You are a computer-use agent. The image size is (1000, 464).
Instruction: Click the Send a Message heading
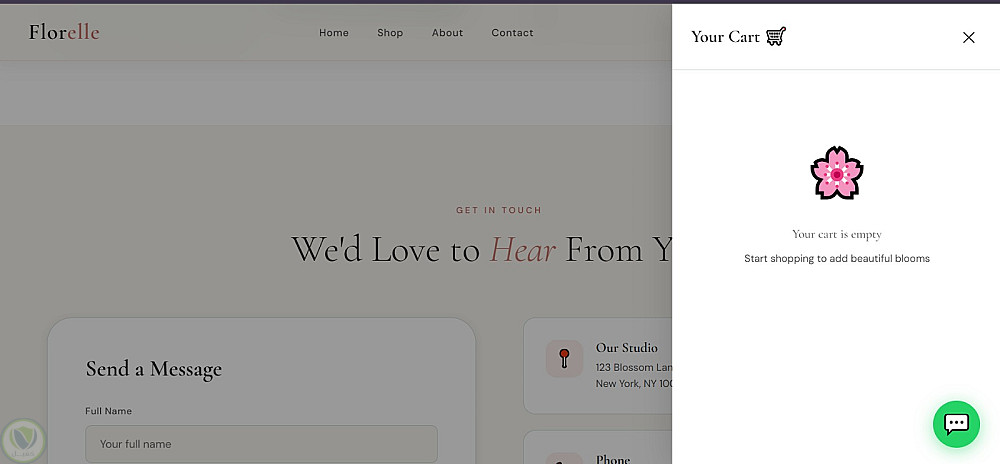point(154,369)
